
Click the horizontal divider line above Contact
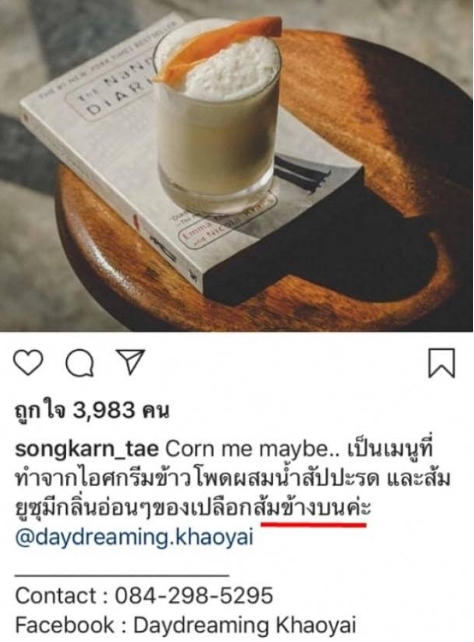(x=122, y=575)
